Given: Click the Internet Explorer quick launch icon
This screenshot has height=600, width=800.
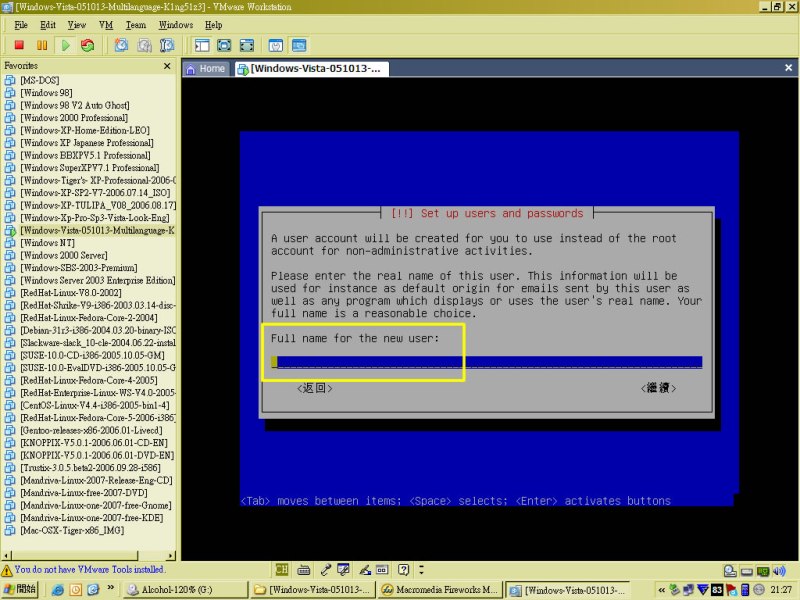Looking at the screenshot, I should pyautogui.click(x=58, y=590).
